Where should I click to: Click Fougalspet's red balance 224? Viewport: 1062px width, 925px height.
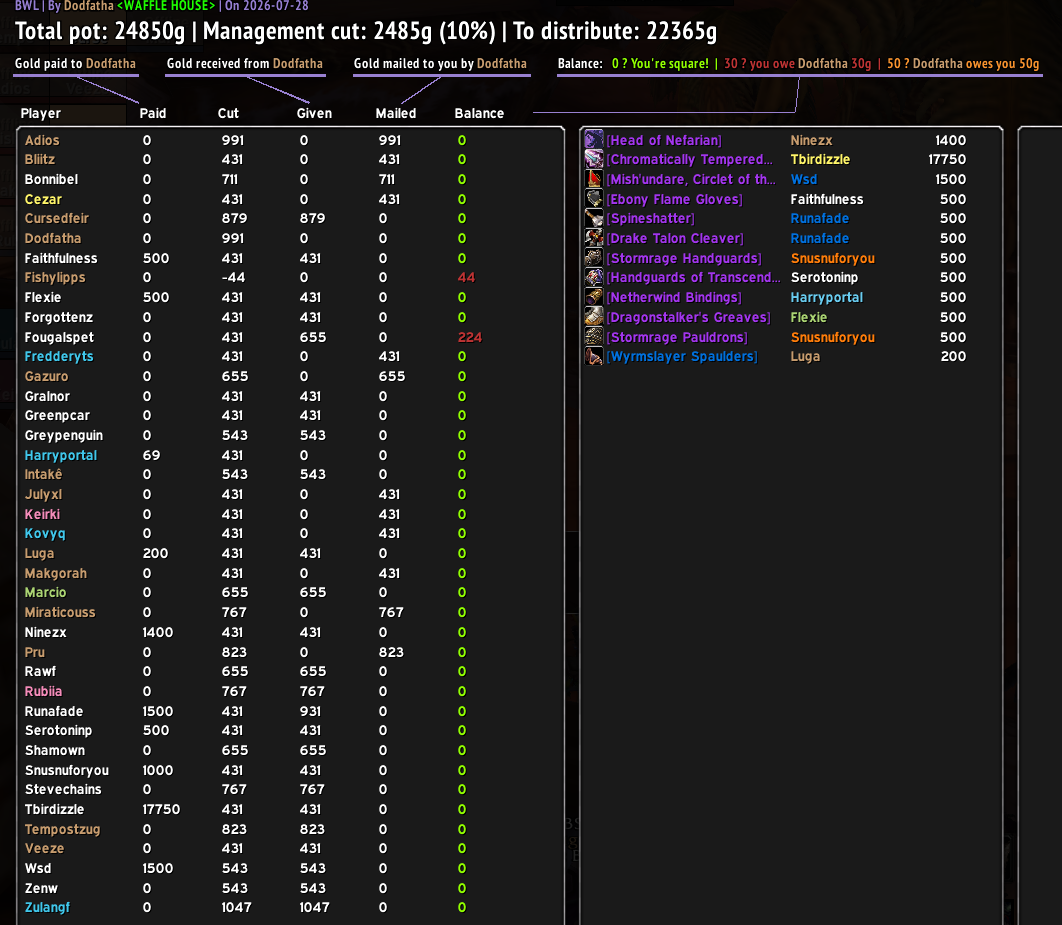click(469, 337)
